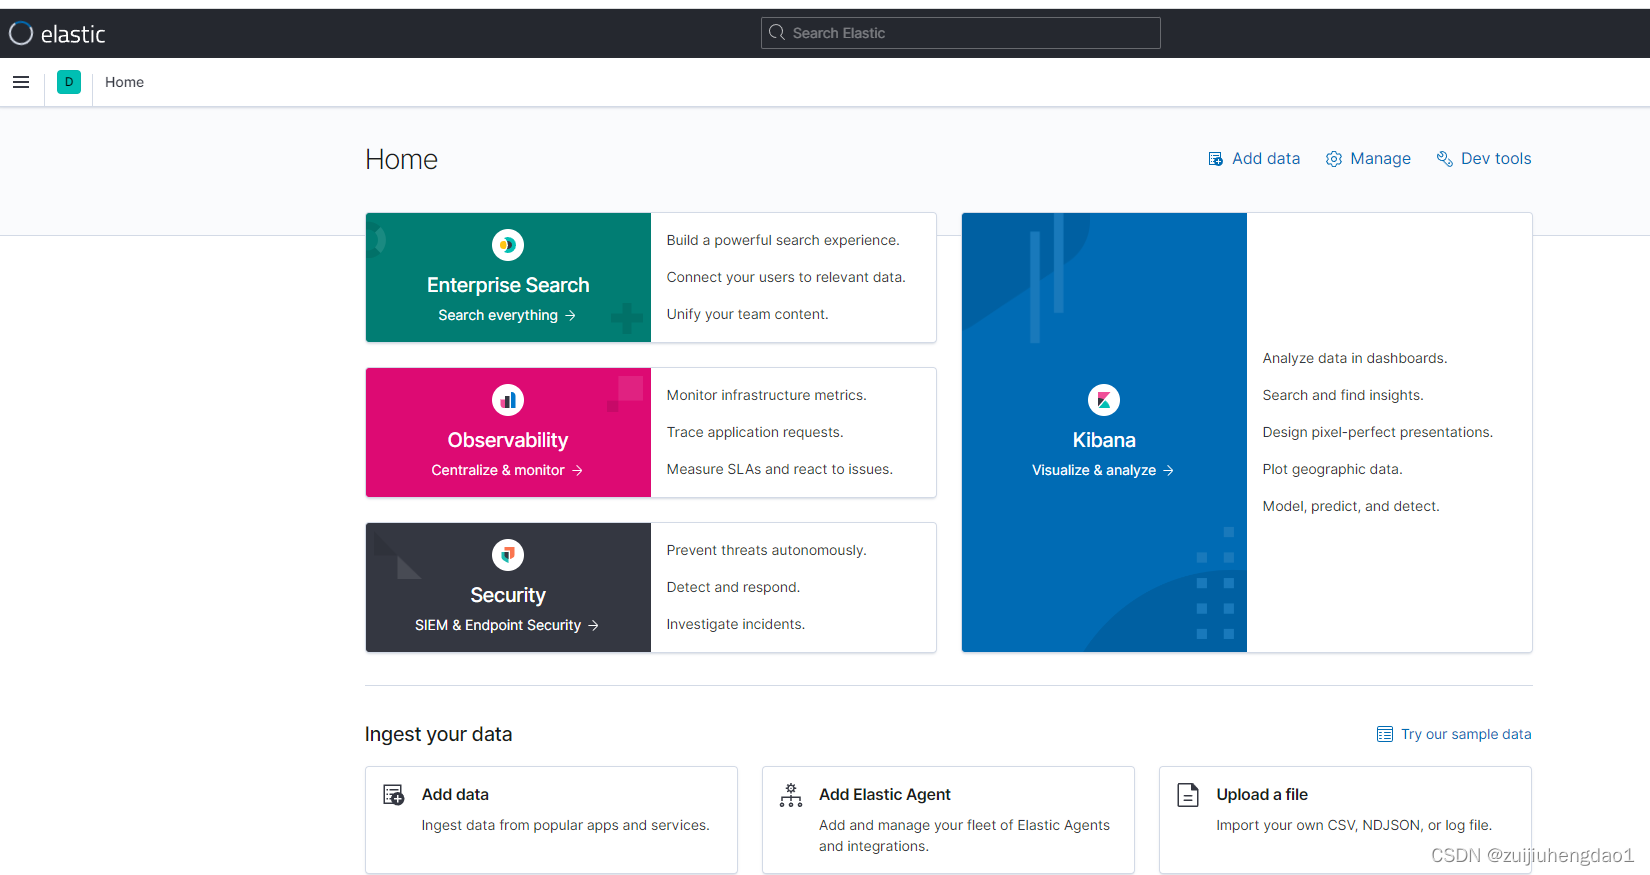Click 'Plot geographic data.' text
The image size is (1650, 875).
click(1332, 469)
